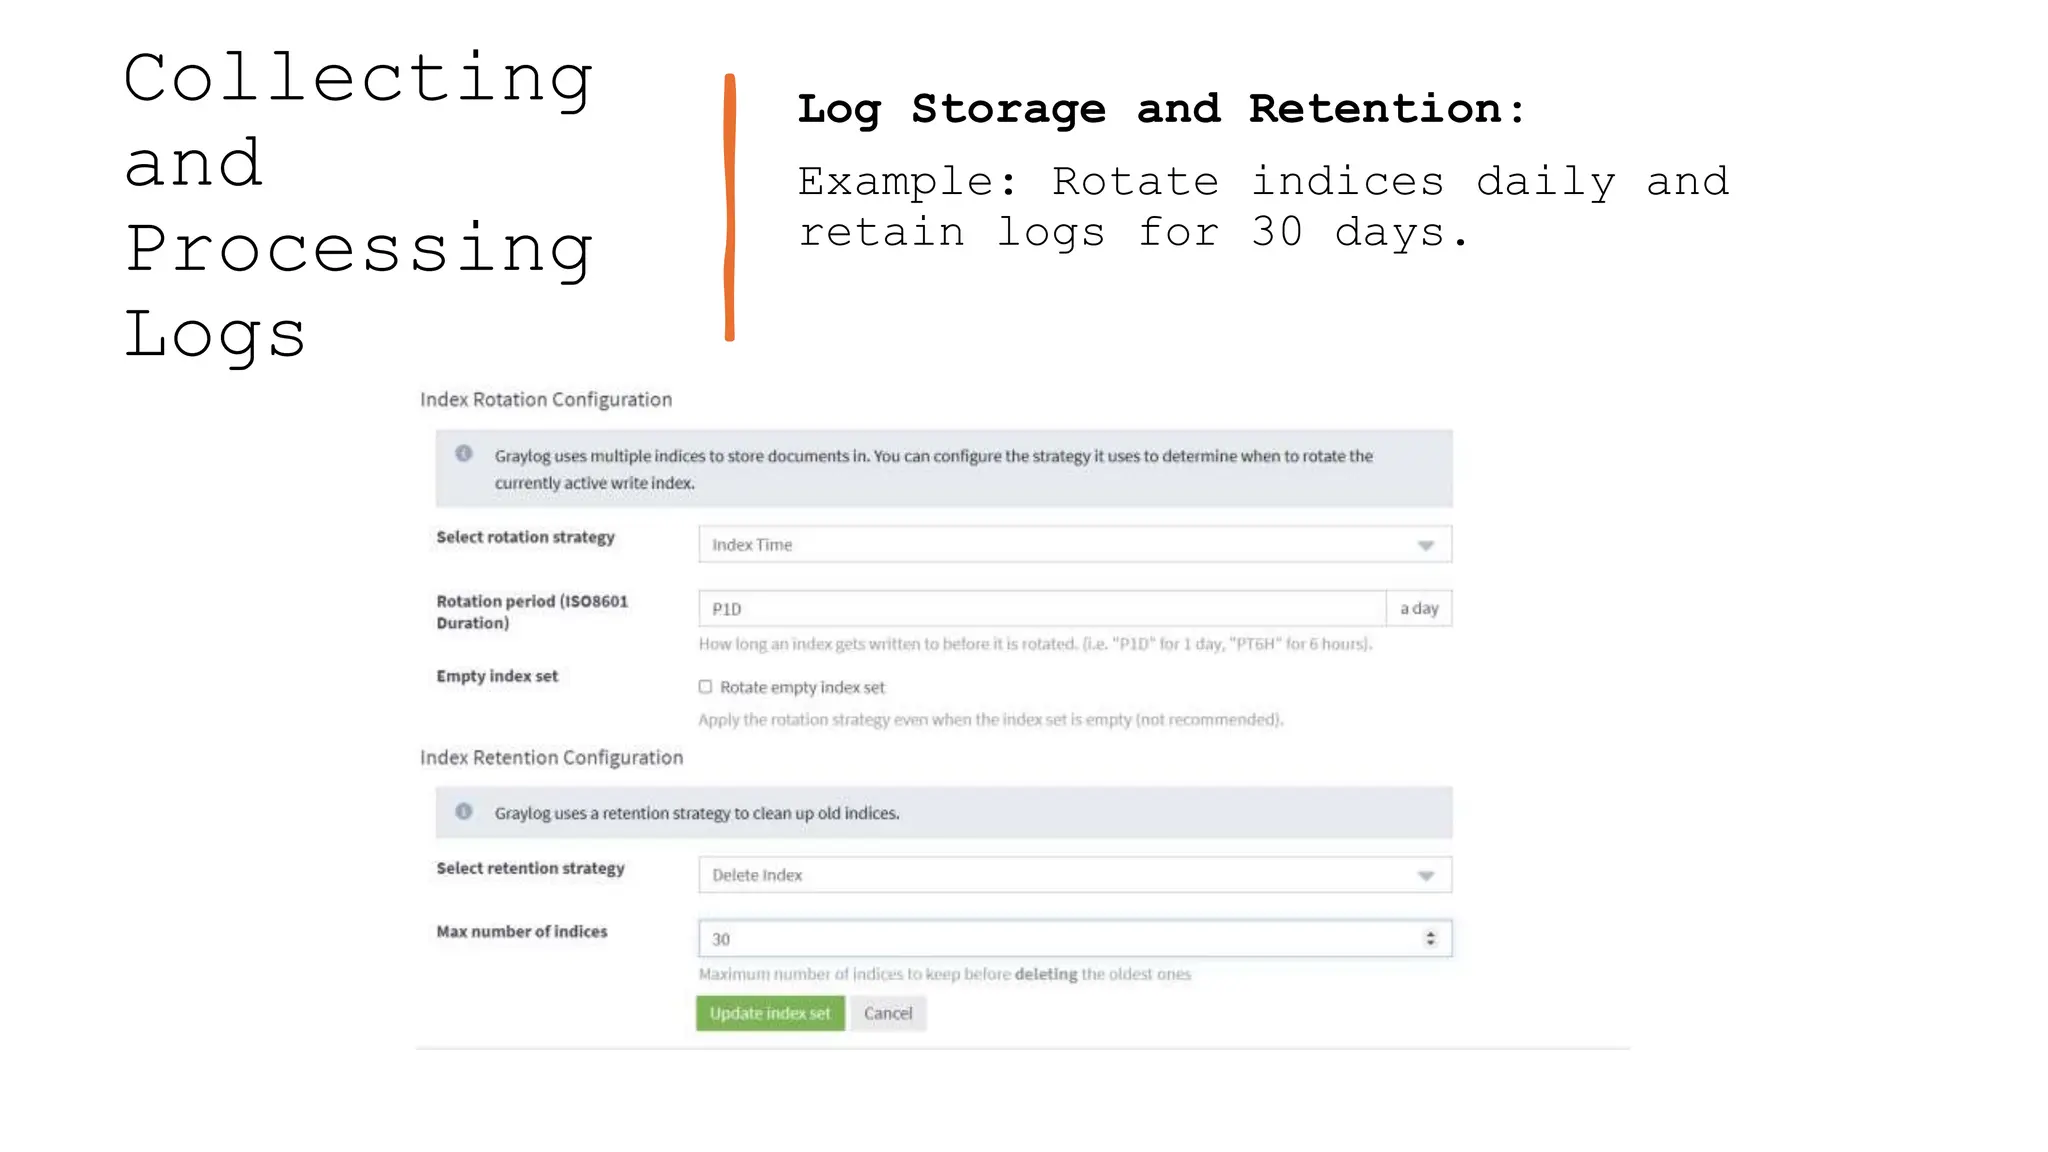Click the Select rotation strategy label

coord(525,537)
